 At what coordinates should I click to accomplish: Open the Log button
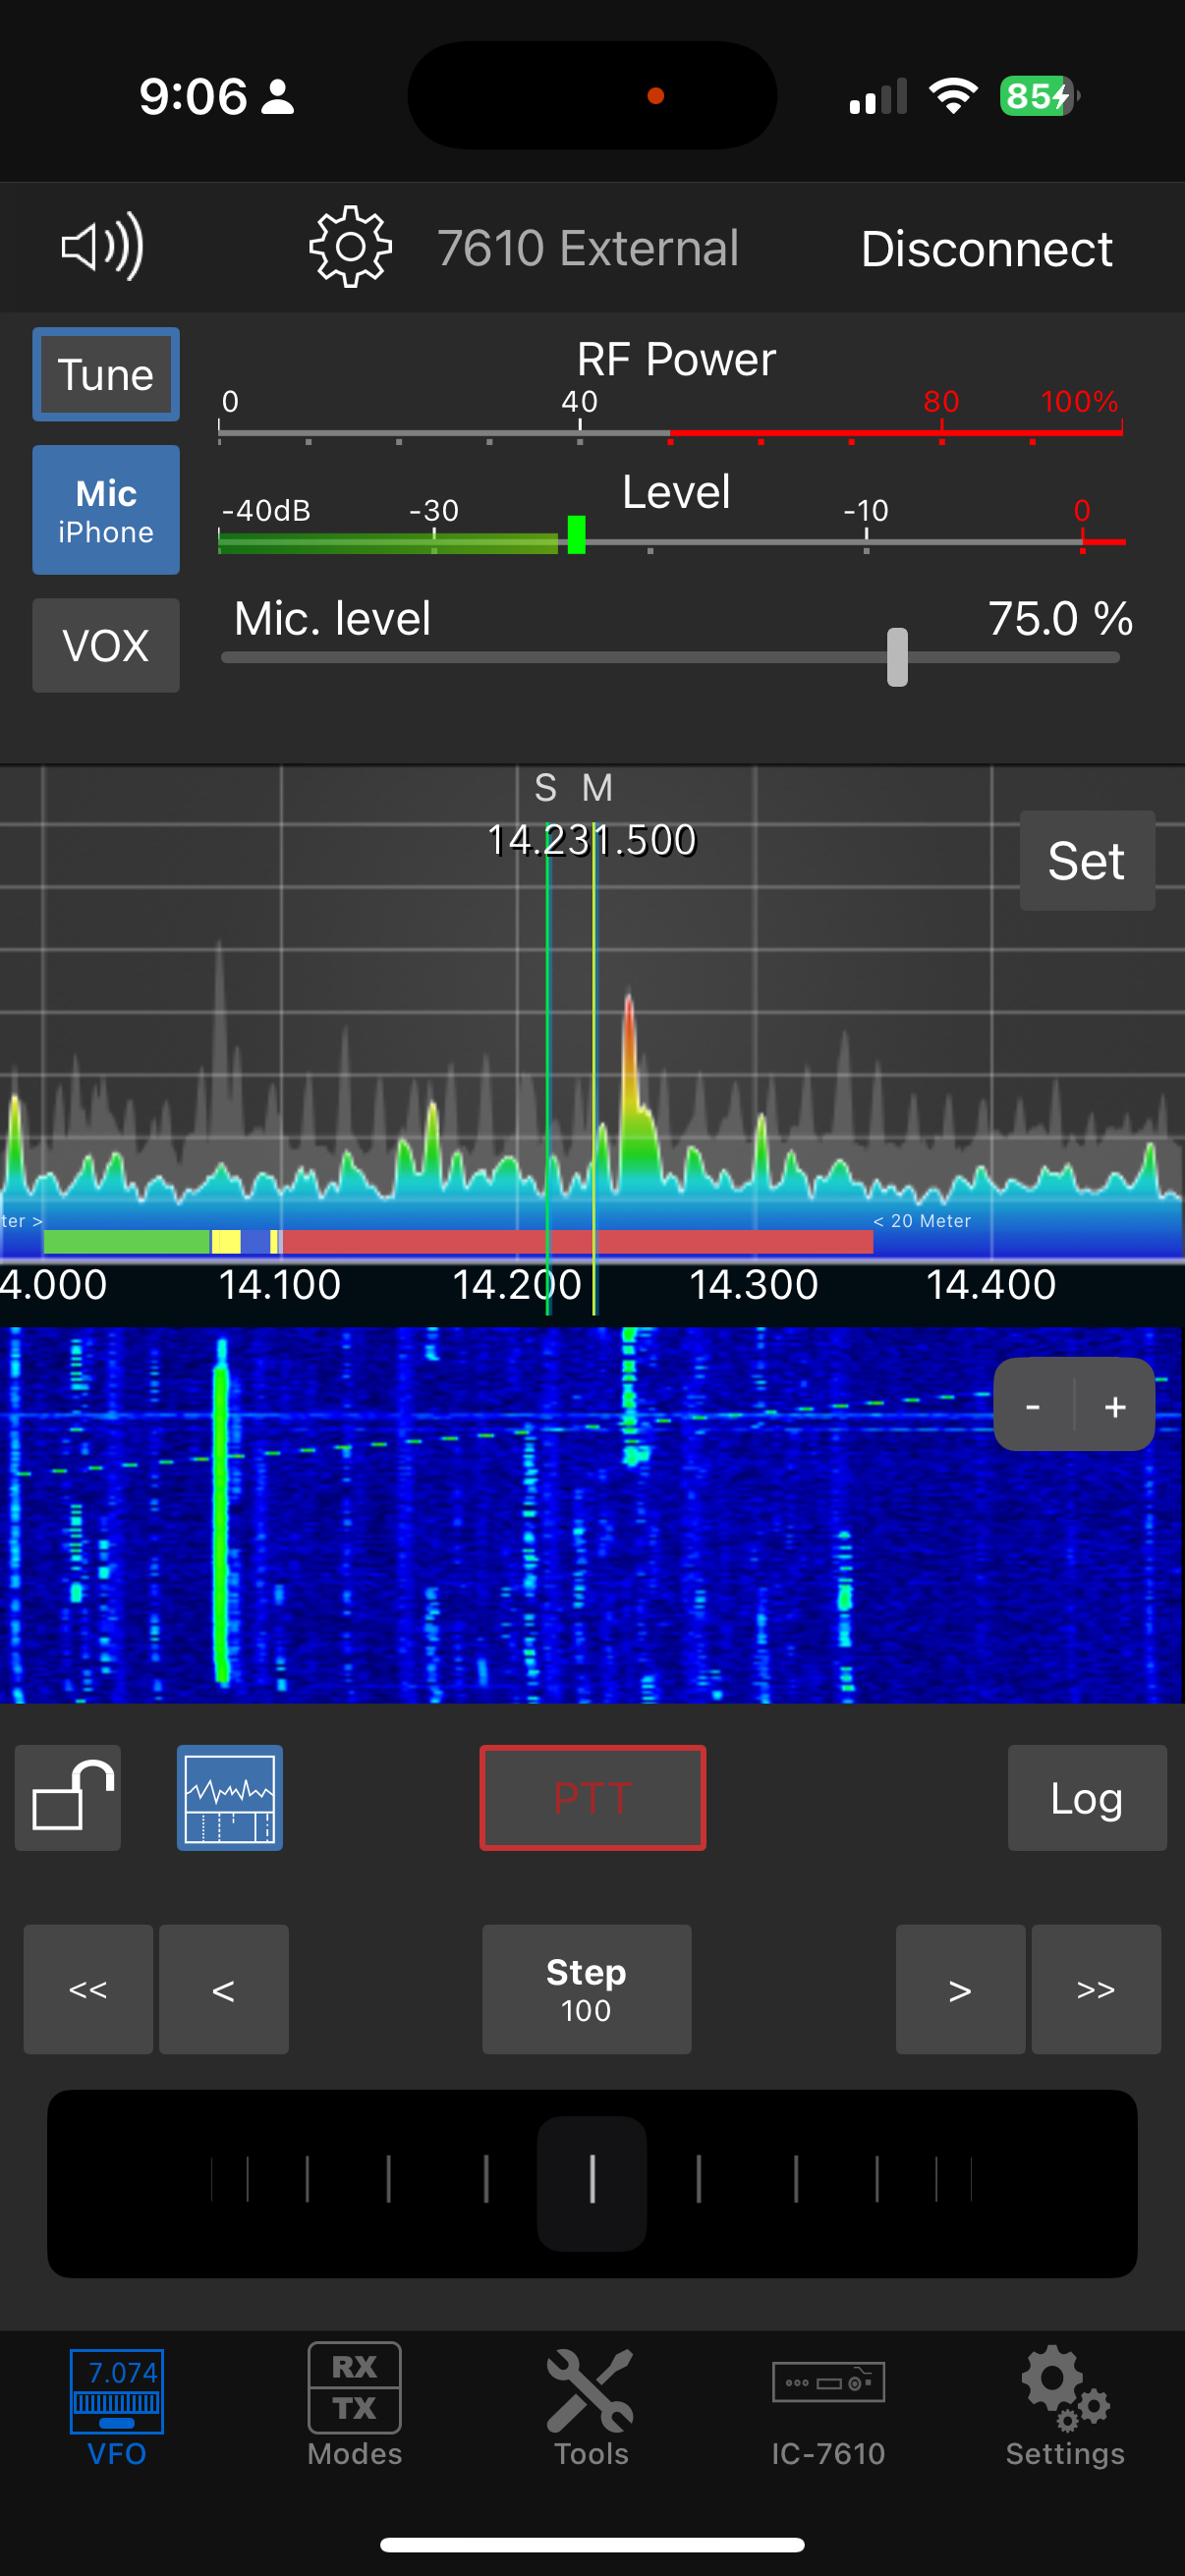point(1086,1797)
